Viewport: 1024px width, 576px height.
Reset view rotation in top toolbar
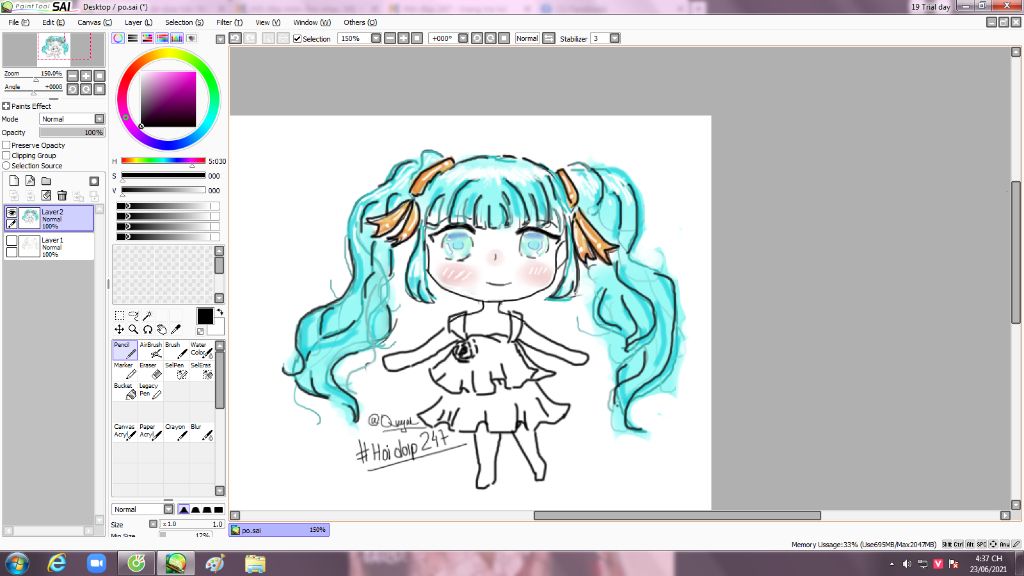point(504,39)
